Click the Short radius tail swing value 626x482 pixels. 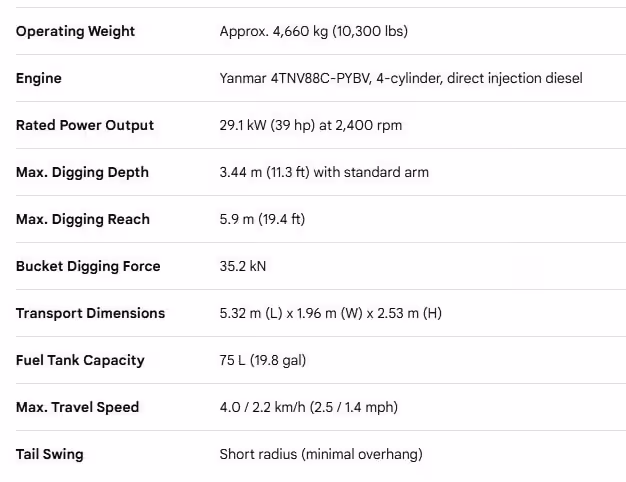pos(321,454)
